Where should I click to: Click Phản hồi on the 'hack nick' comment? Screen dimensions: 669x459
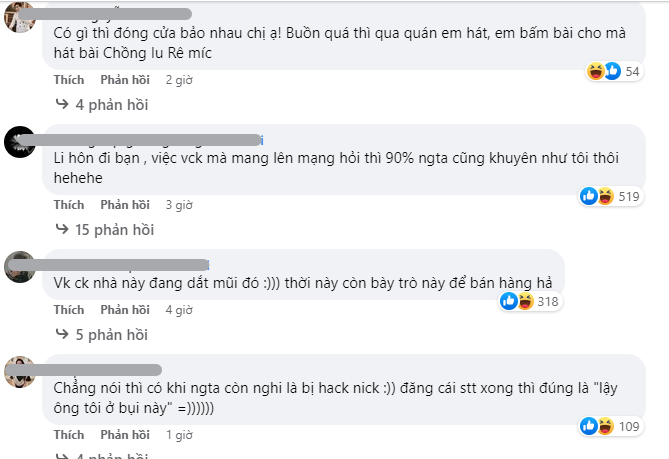[x=125, y=435]
